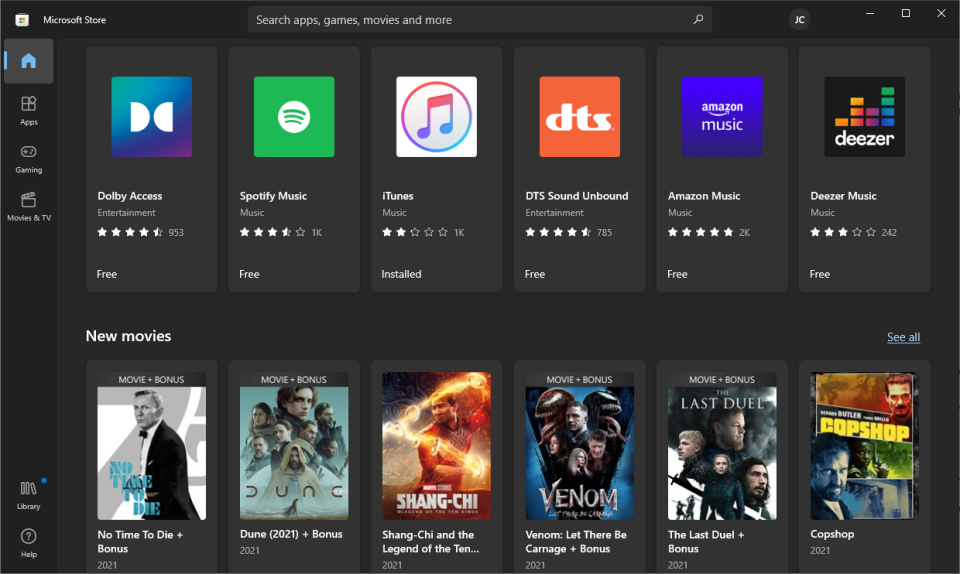Image resolution: width=960 pixels, height=574 pixels.
Task: Click the Copshop title text
Action: (x=832, y=534)
